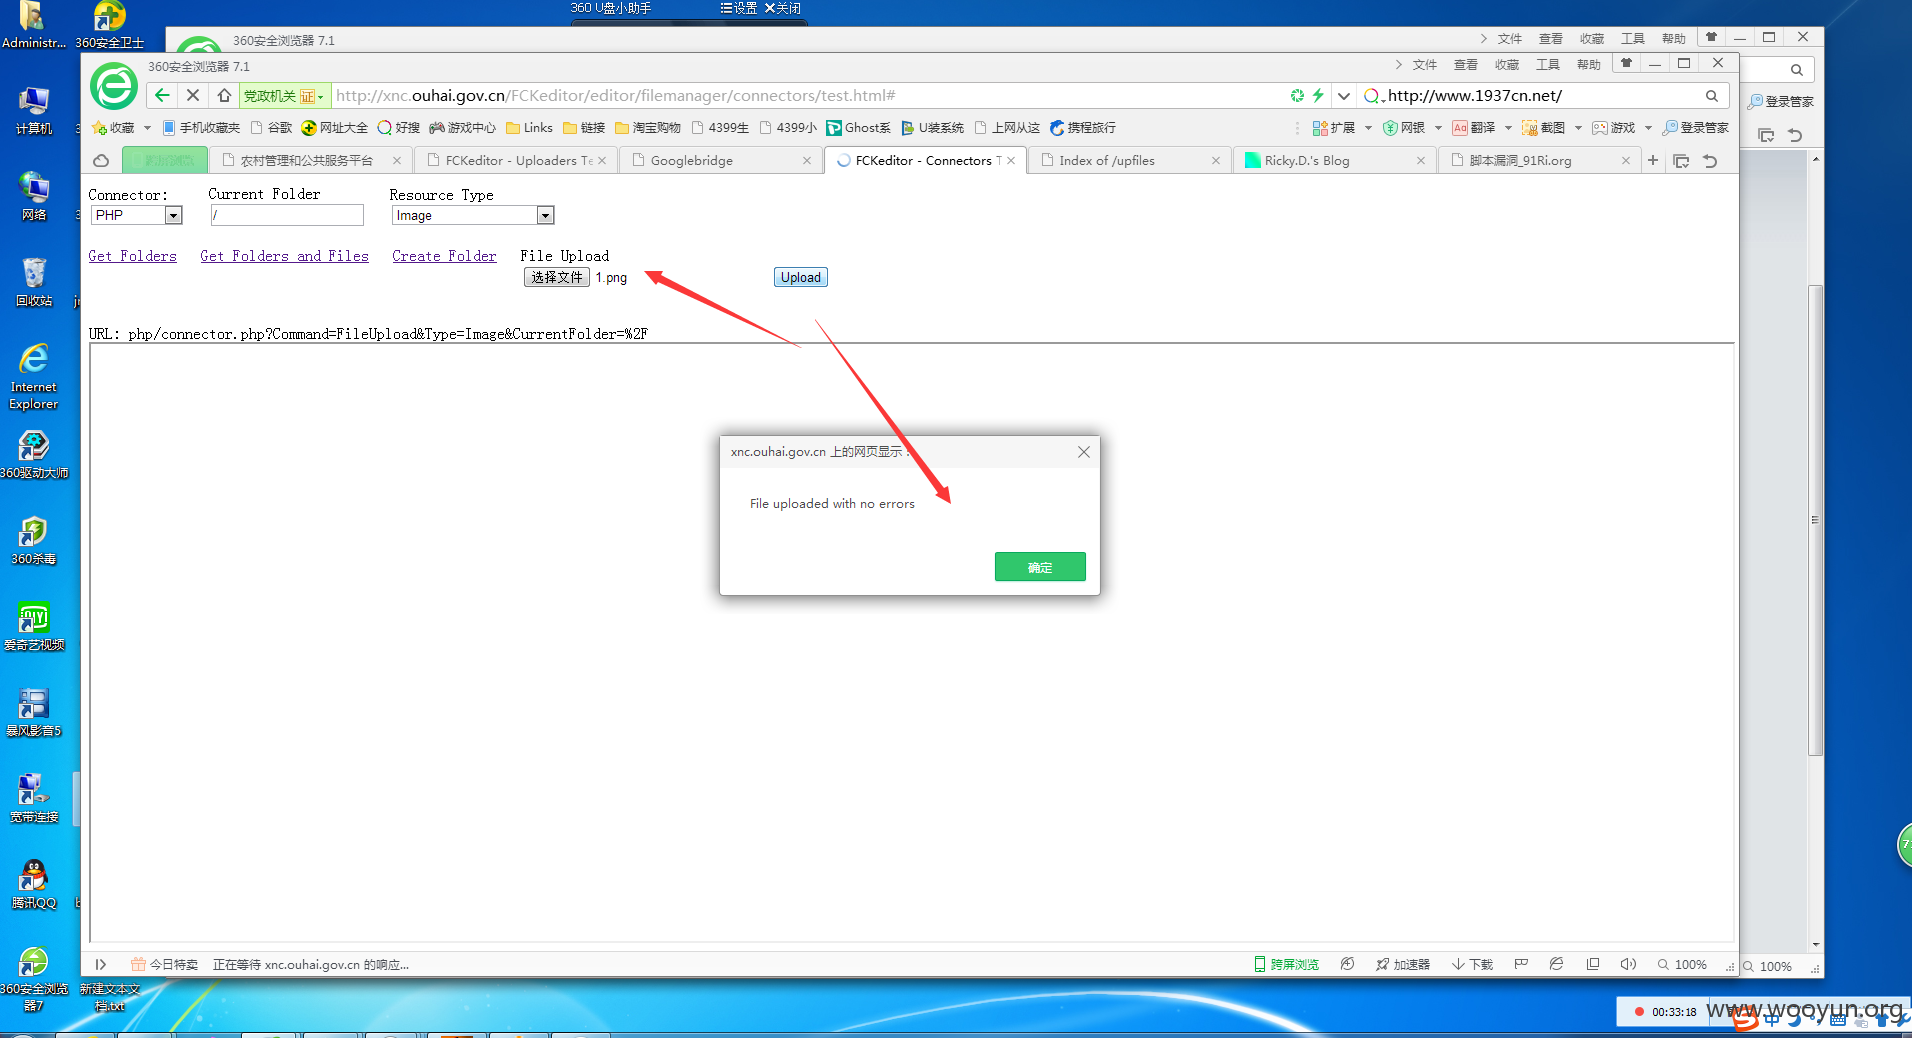Open the Links bookmark folder
This screenshot has height=1038, width=1912.
pos(529,128)
